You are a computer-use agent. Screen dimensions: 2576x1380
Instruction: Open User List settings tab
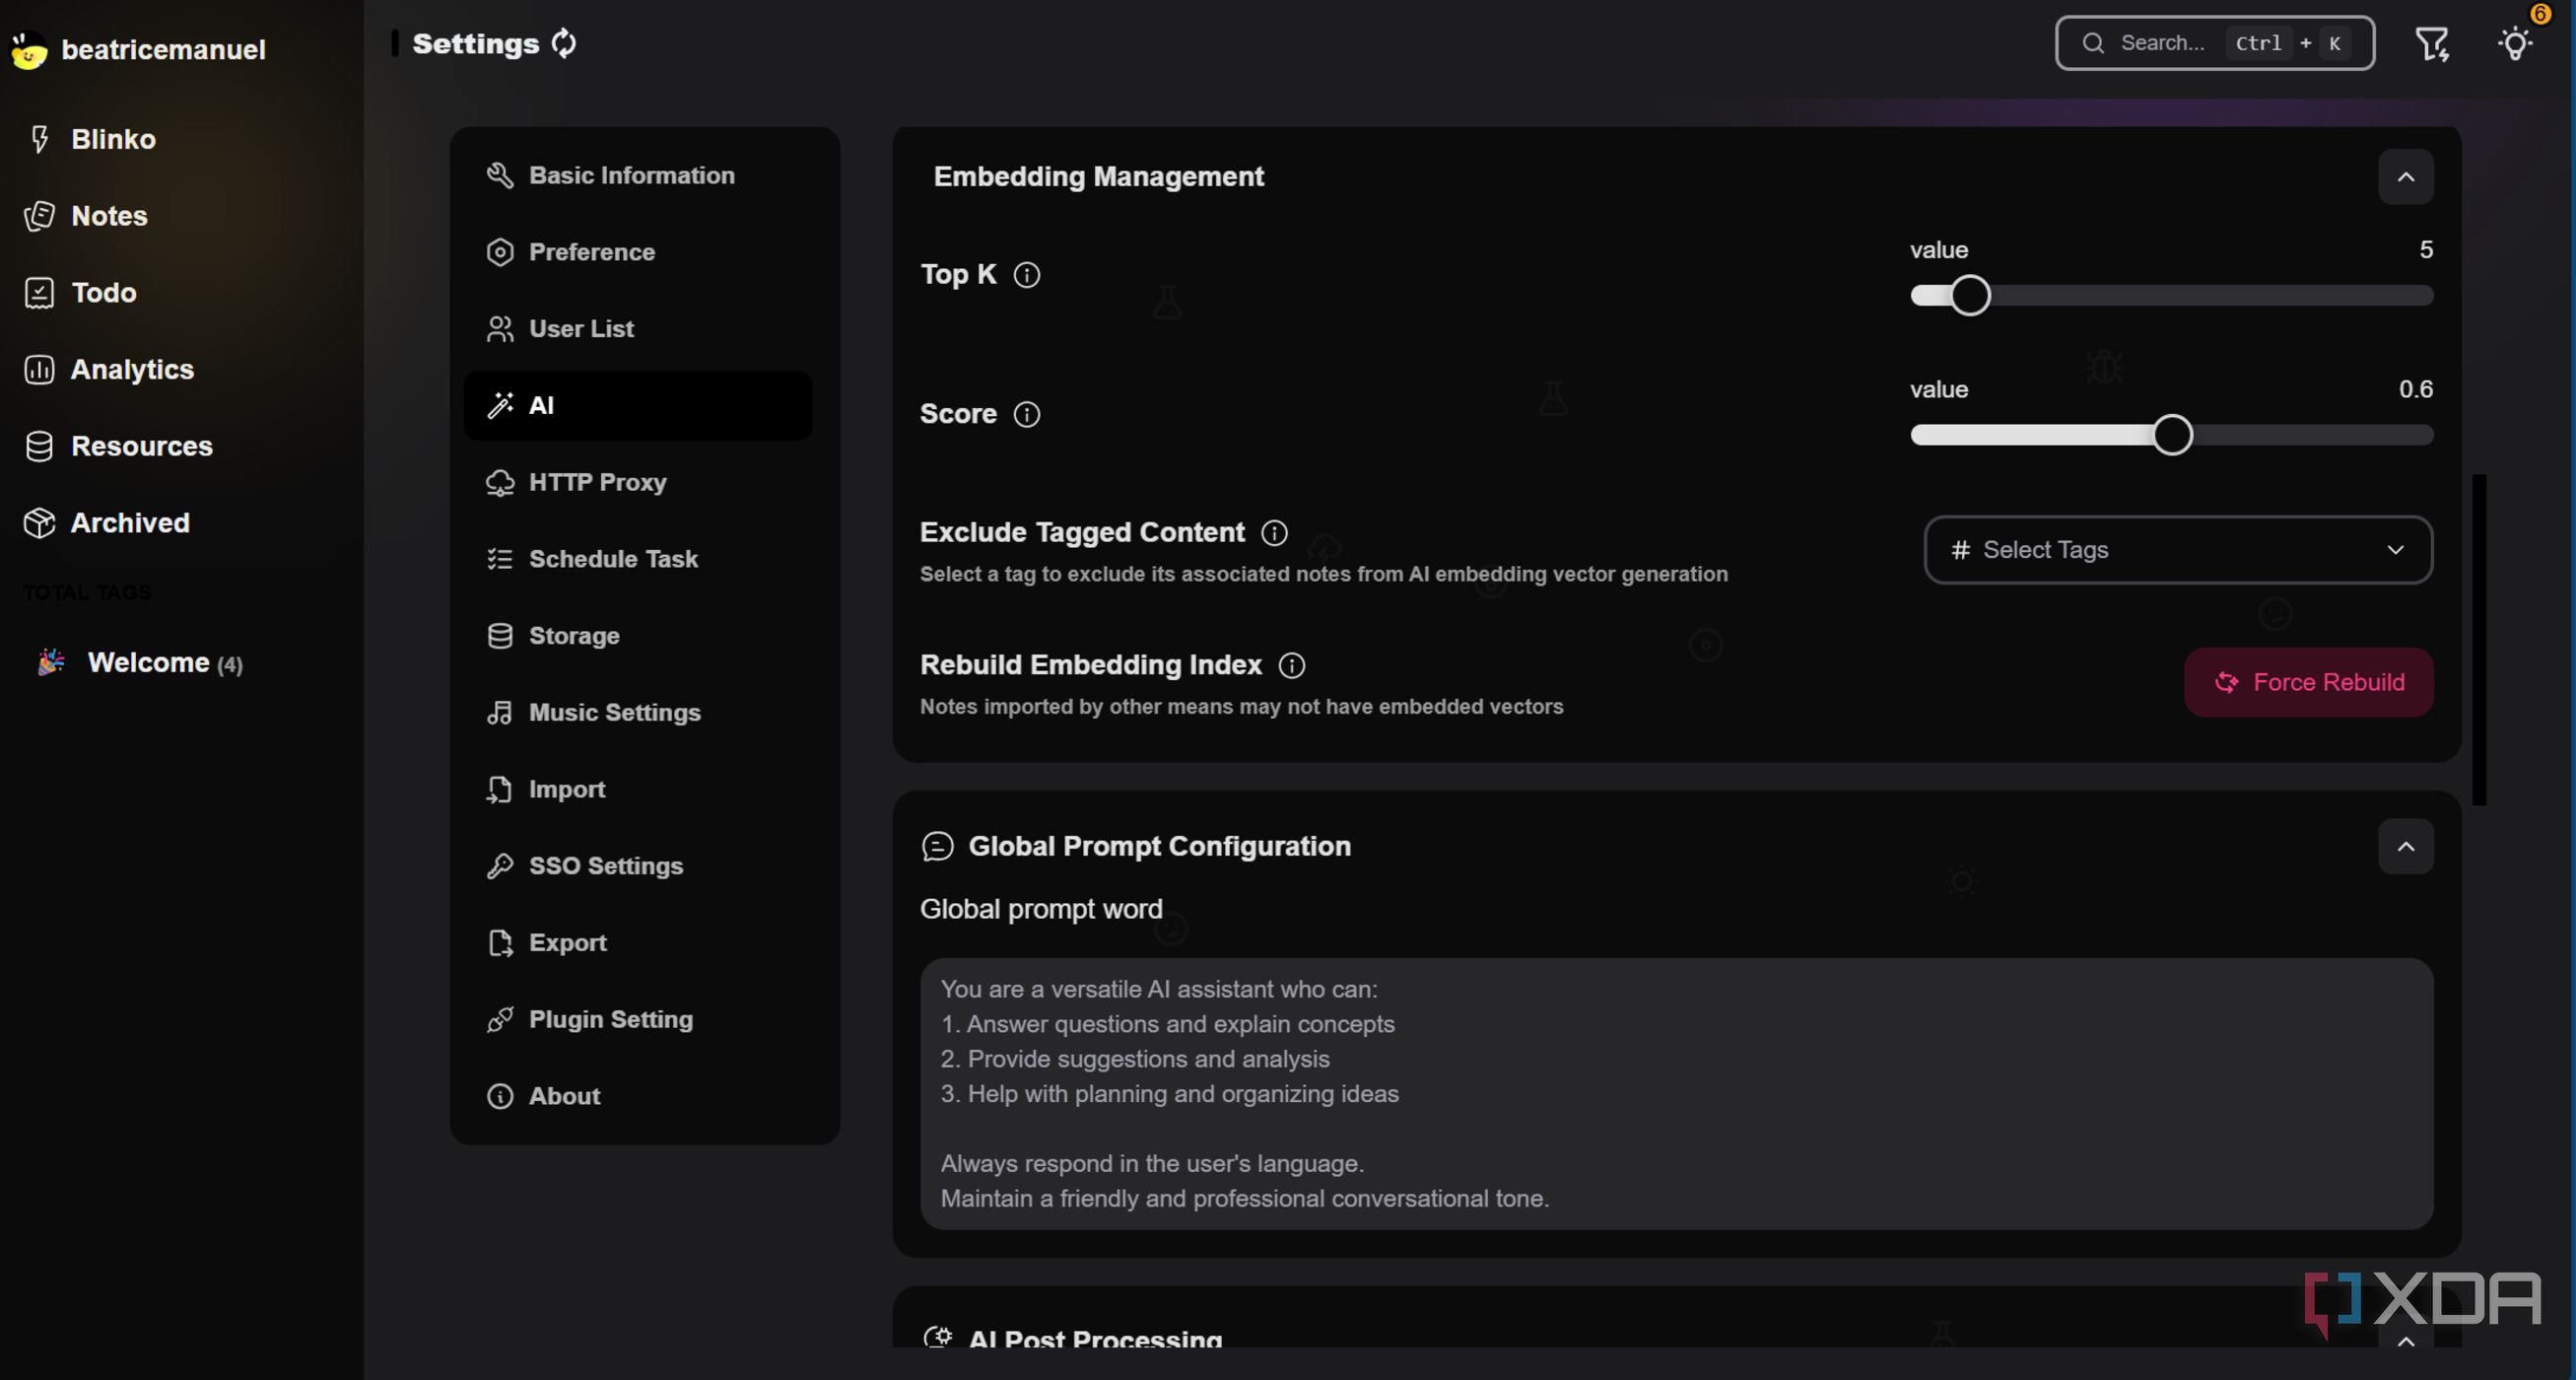(x=638, y=329)
